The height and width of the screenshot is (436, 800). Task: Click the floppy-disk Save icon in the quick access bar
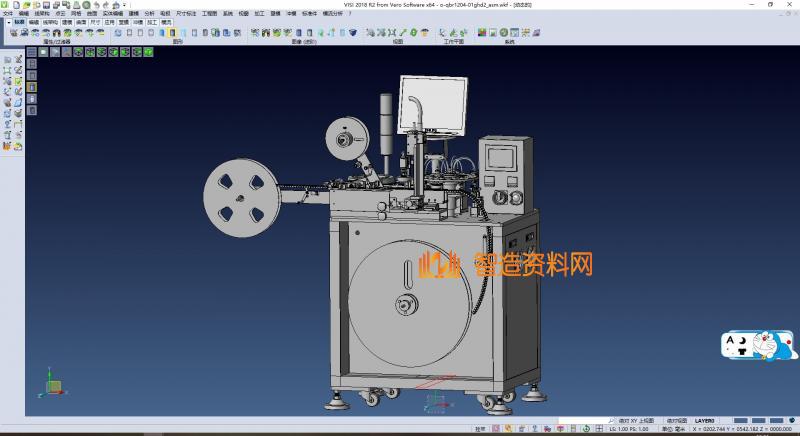pos(46,5)
